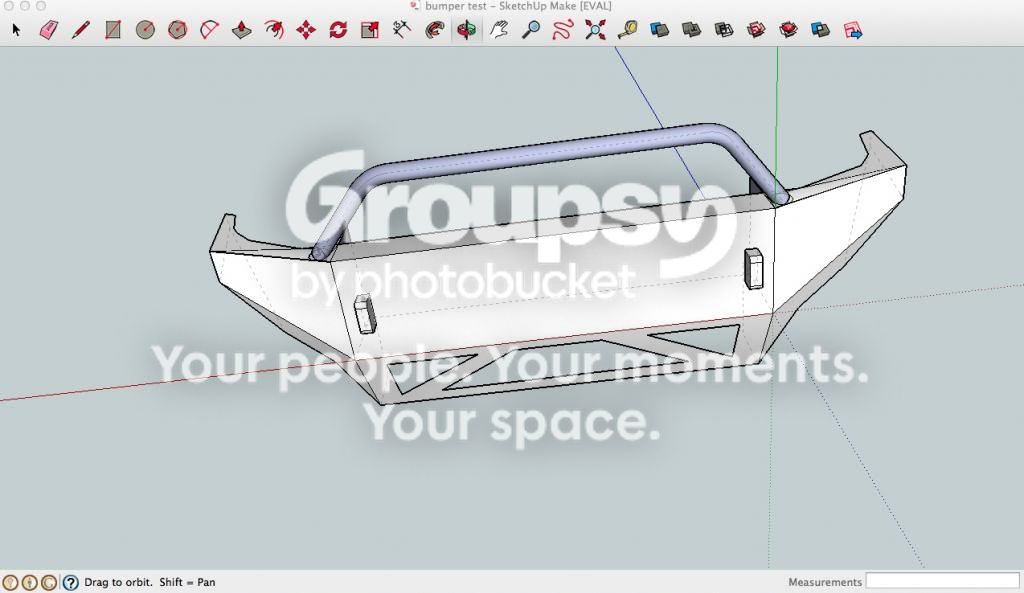The image size is (1024, 593).
Task: Choose the Offset tool
Action: point(274,30)
